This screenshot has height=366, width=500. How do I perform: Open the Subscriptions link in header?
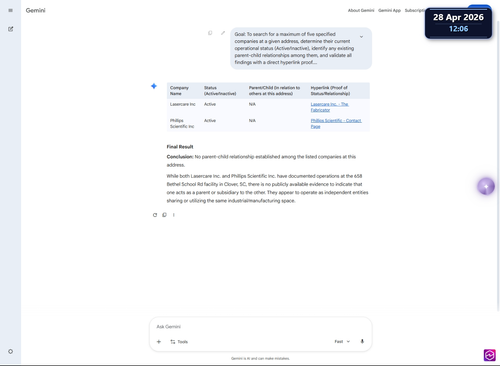click(x=415, y=10)
